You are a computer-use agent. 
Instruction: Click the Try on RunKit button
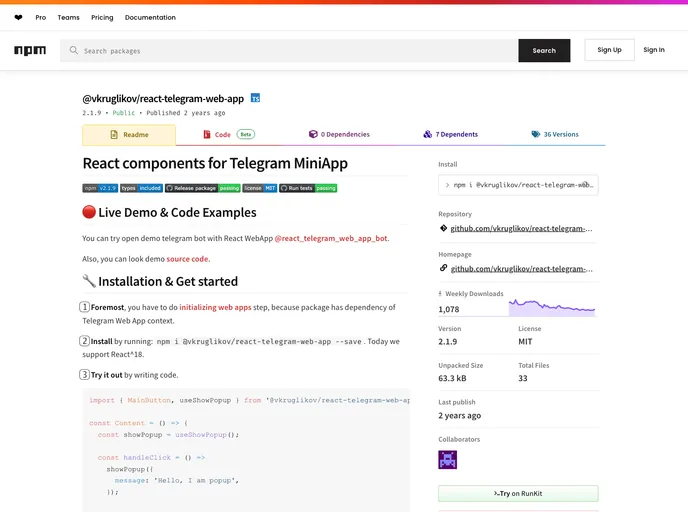(x=518, y=494)
